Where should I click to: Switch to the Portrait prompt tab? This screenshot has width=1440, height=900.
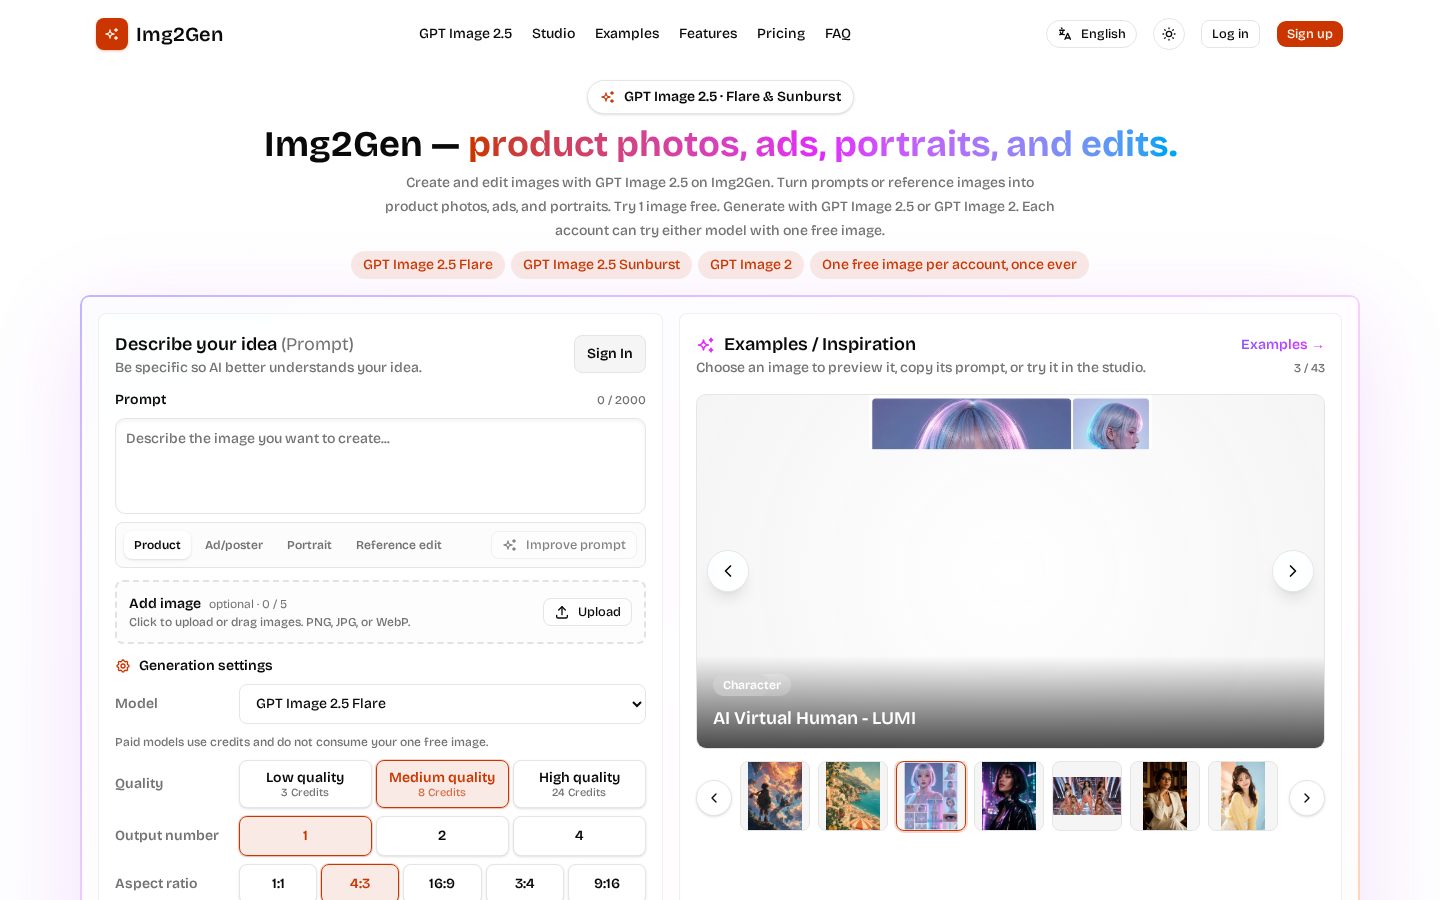coord(309,545)
